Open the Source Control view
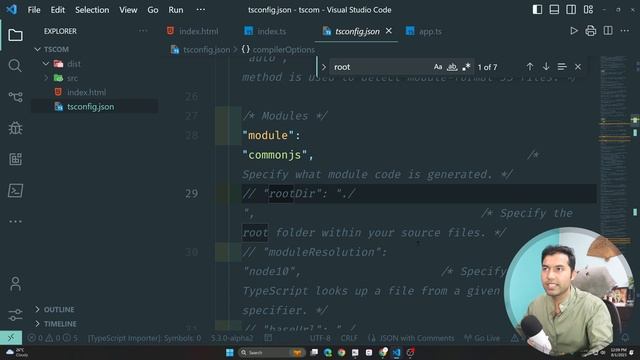This screenshot has width=640, height=360. [15, 97]
